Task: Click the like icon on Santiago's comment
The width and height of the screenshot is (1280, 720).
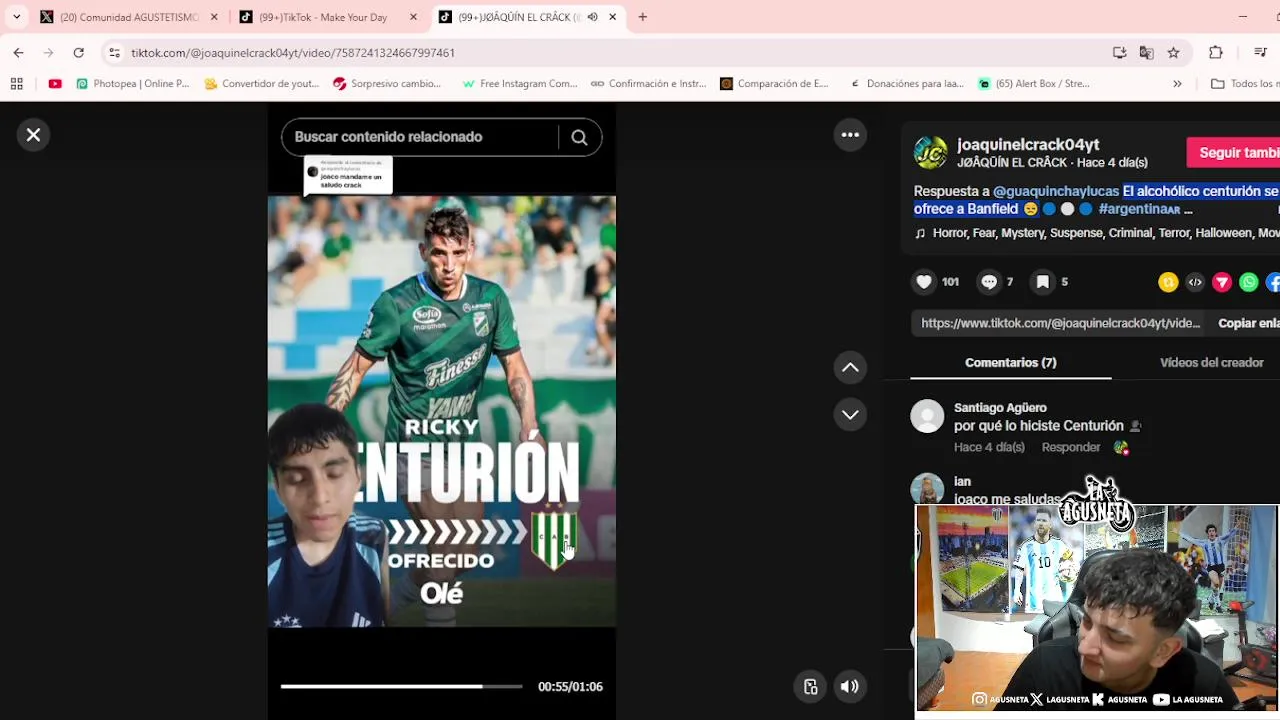Action: coord(1121,447)
